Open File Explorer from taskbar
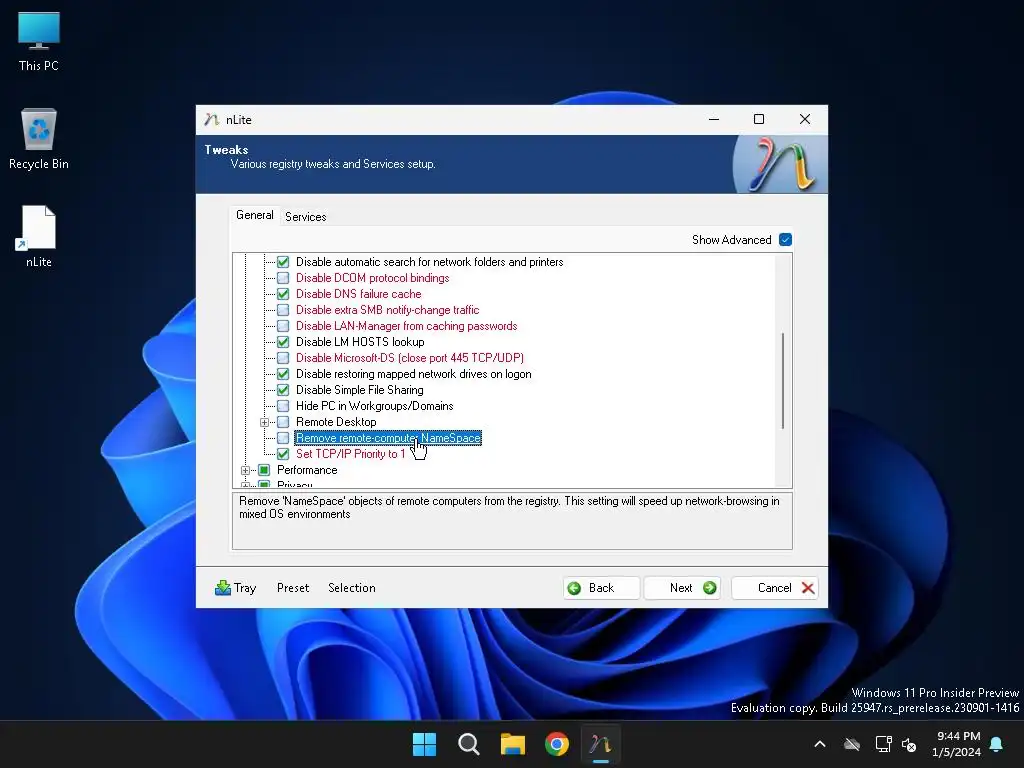 [513, 744]
